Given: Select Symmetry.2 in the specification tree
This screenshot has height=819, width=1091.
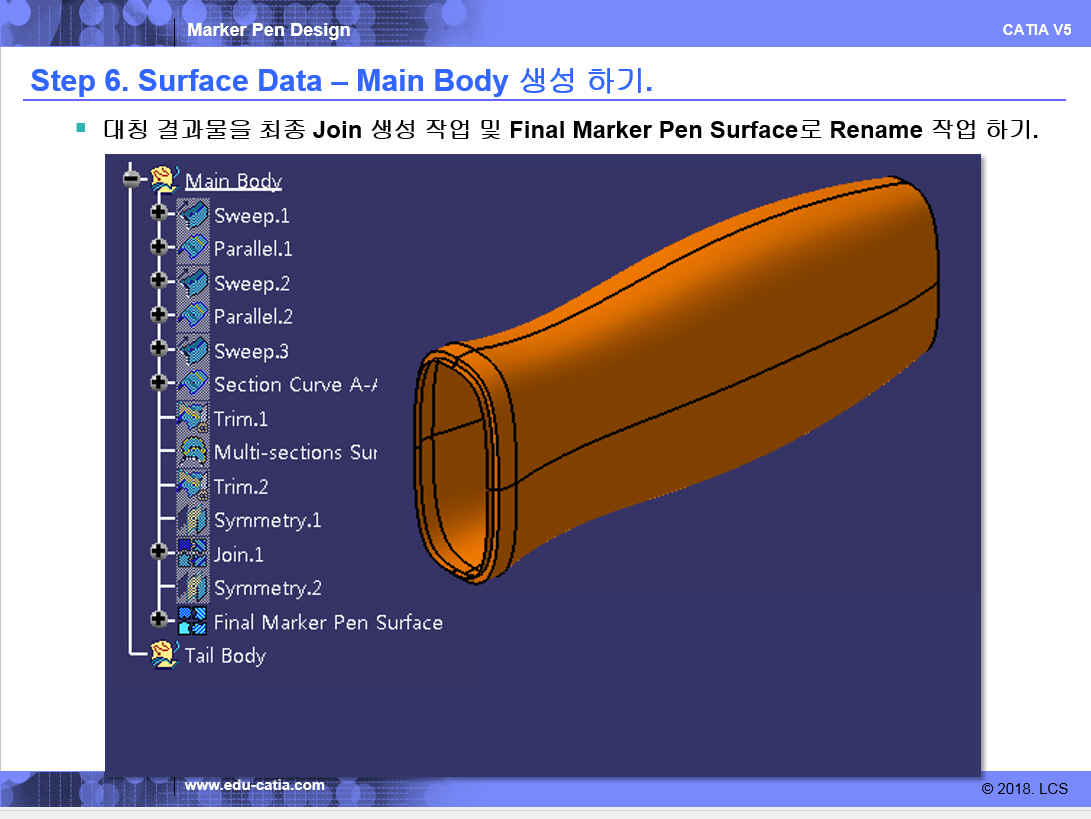Looking at the screenshot, I should click(x=267, y=588).
